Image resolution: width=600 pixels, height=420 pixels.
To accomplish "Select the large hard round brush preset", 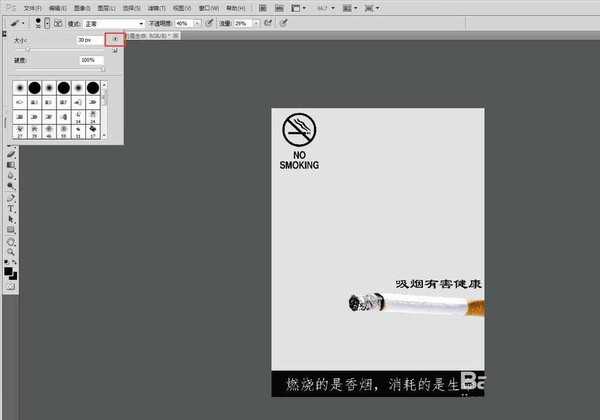I will 91,89.
